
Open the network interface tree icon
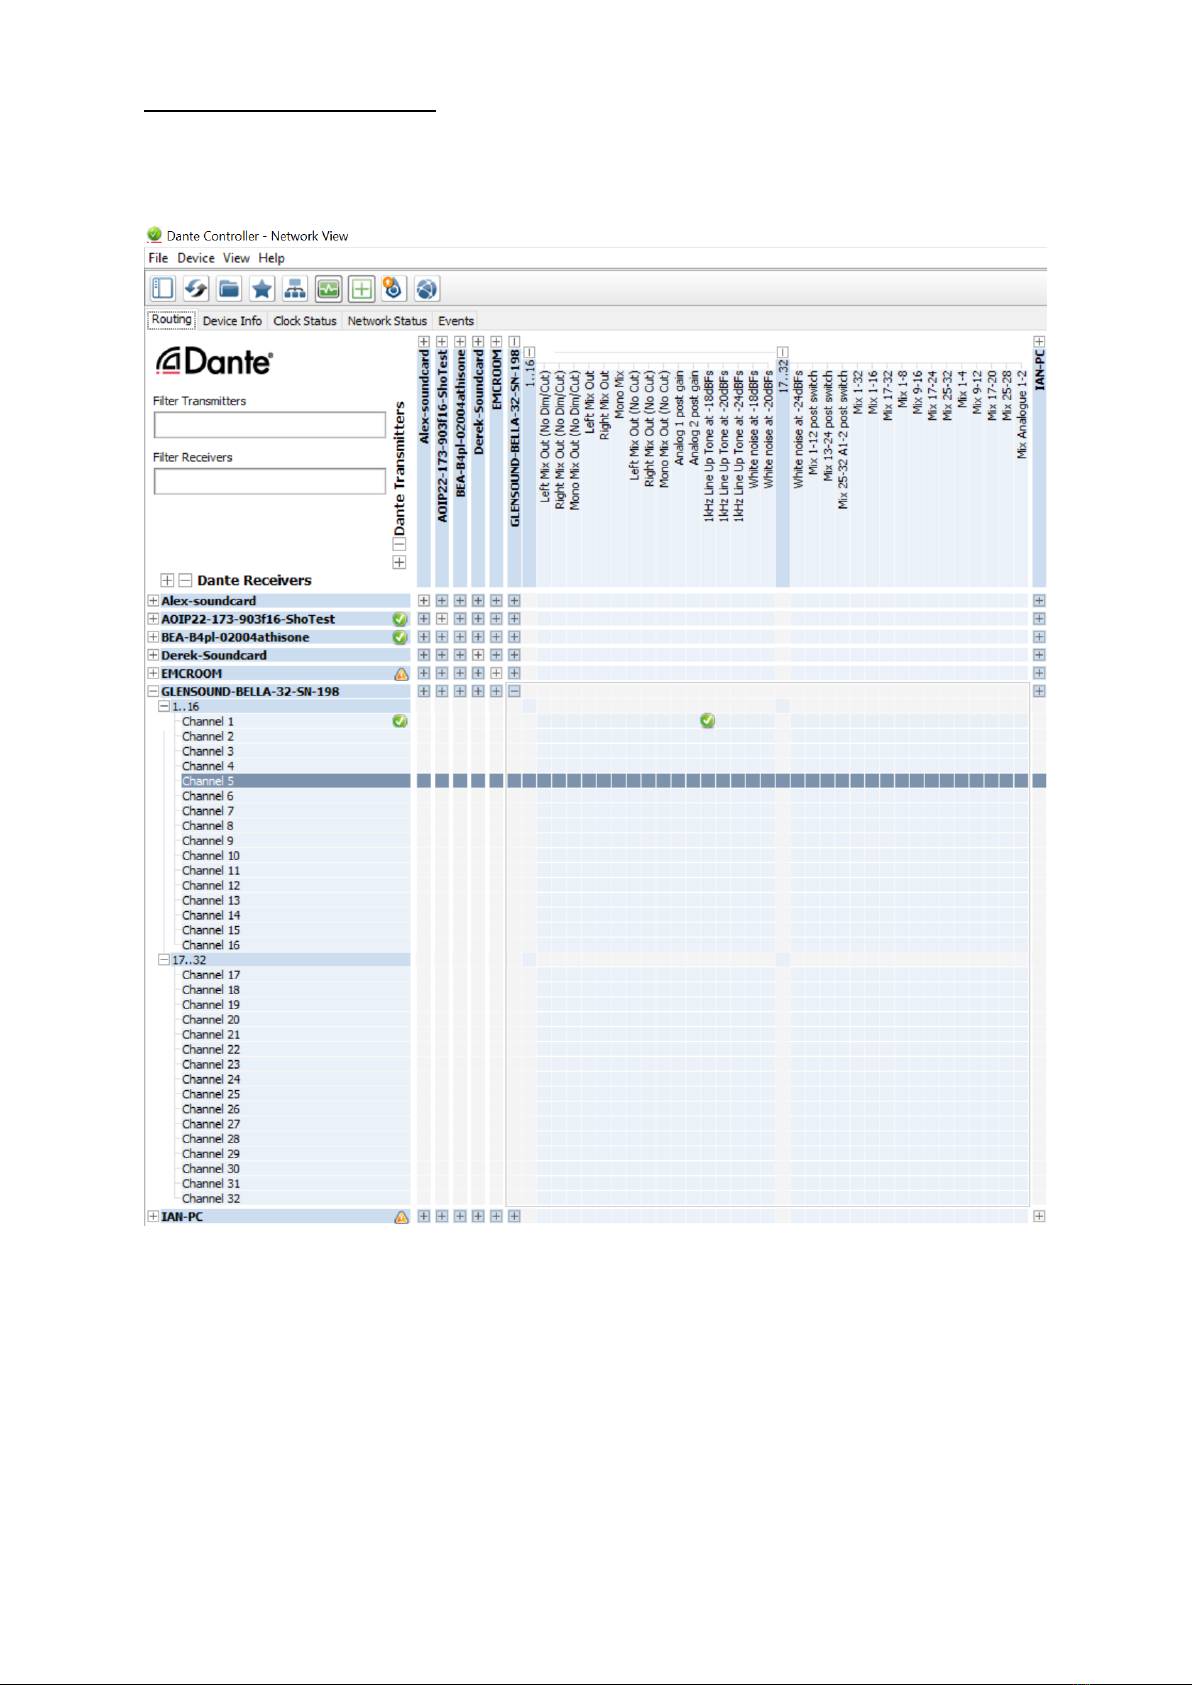[x=295, y=289]
